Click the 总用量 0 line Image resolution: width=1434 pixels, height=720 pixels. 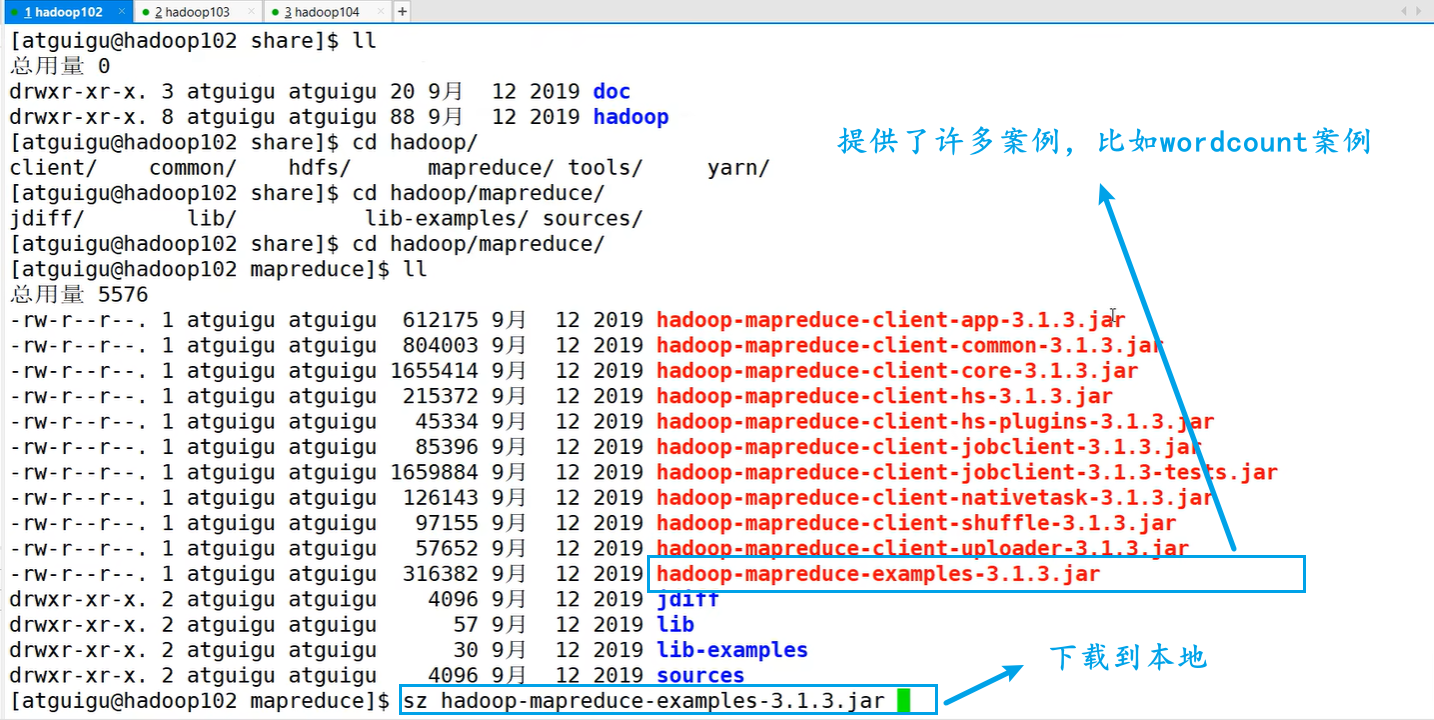(60, 66)
